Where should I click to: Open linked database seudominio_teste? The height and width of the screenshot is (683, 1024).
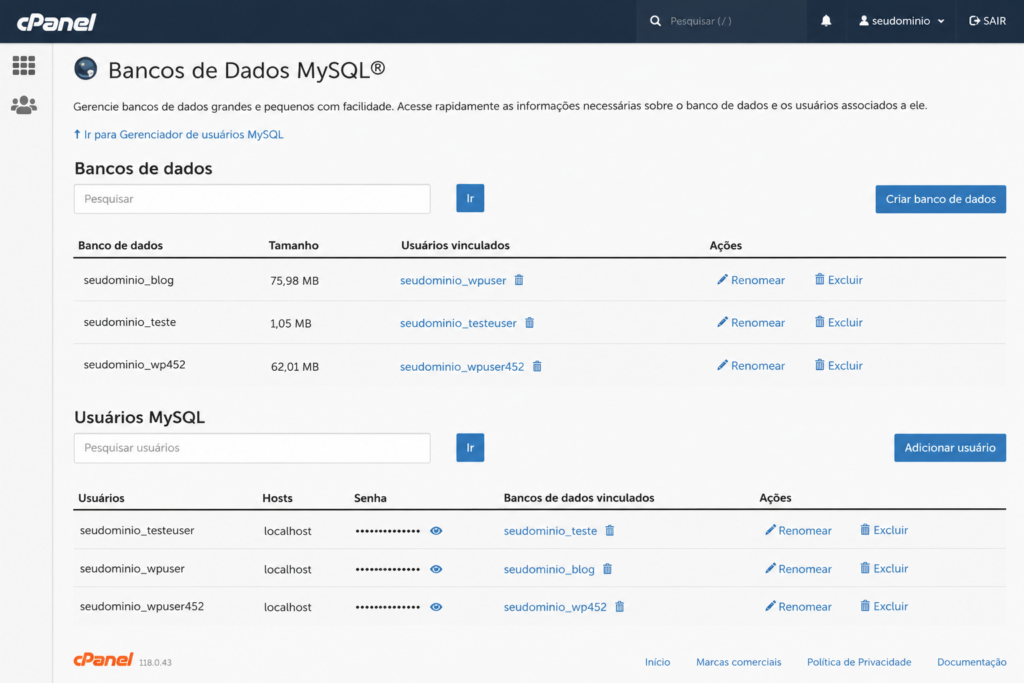pos(551,531)
